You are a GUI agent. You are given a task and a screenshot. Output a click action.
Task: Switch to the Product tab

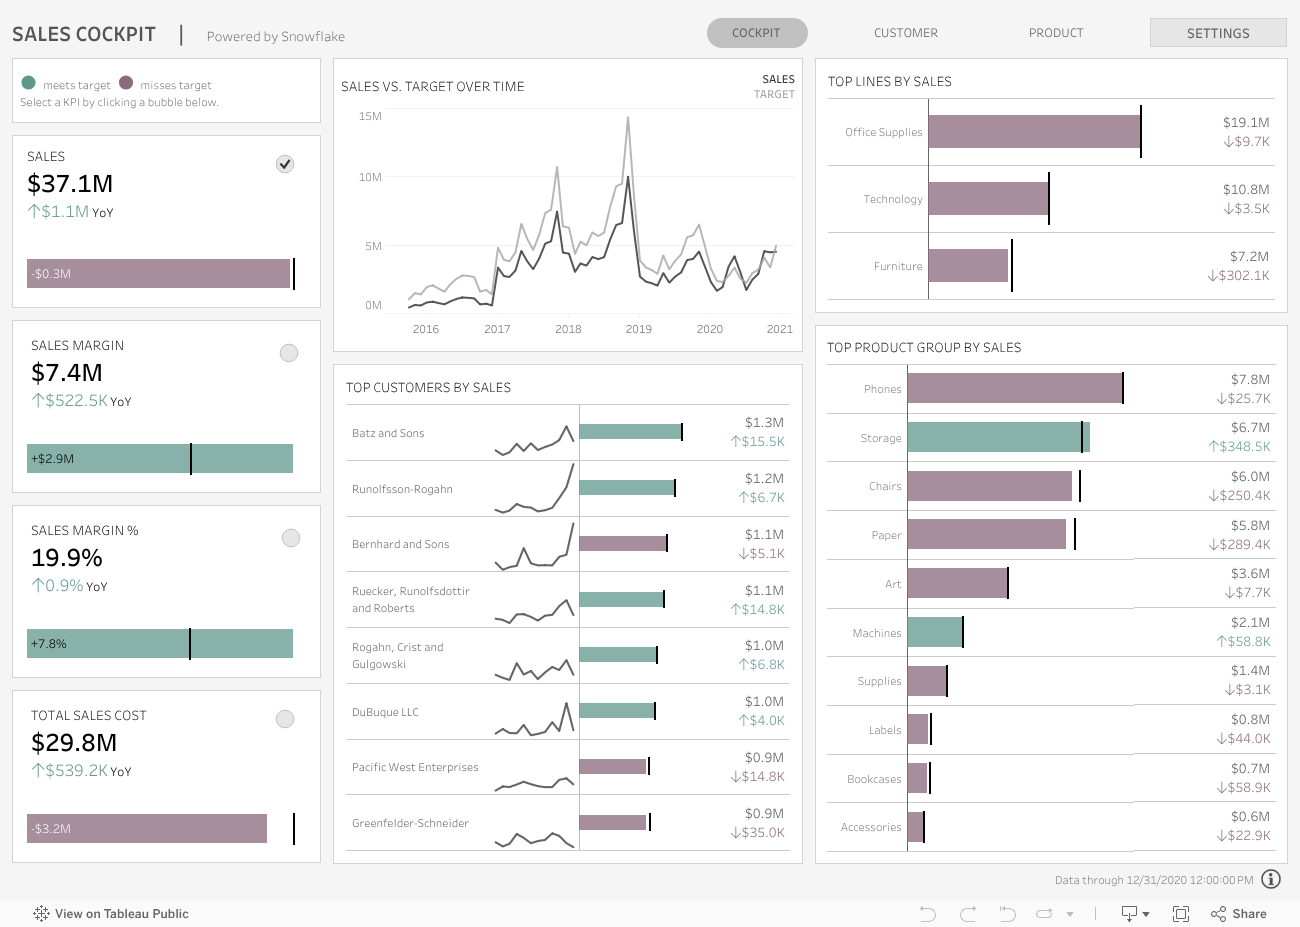pos(1056,33)
